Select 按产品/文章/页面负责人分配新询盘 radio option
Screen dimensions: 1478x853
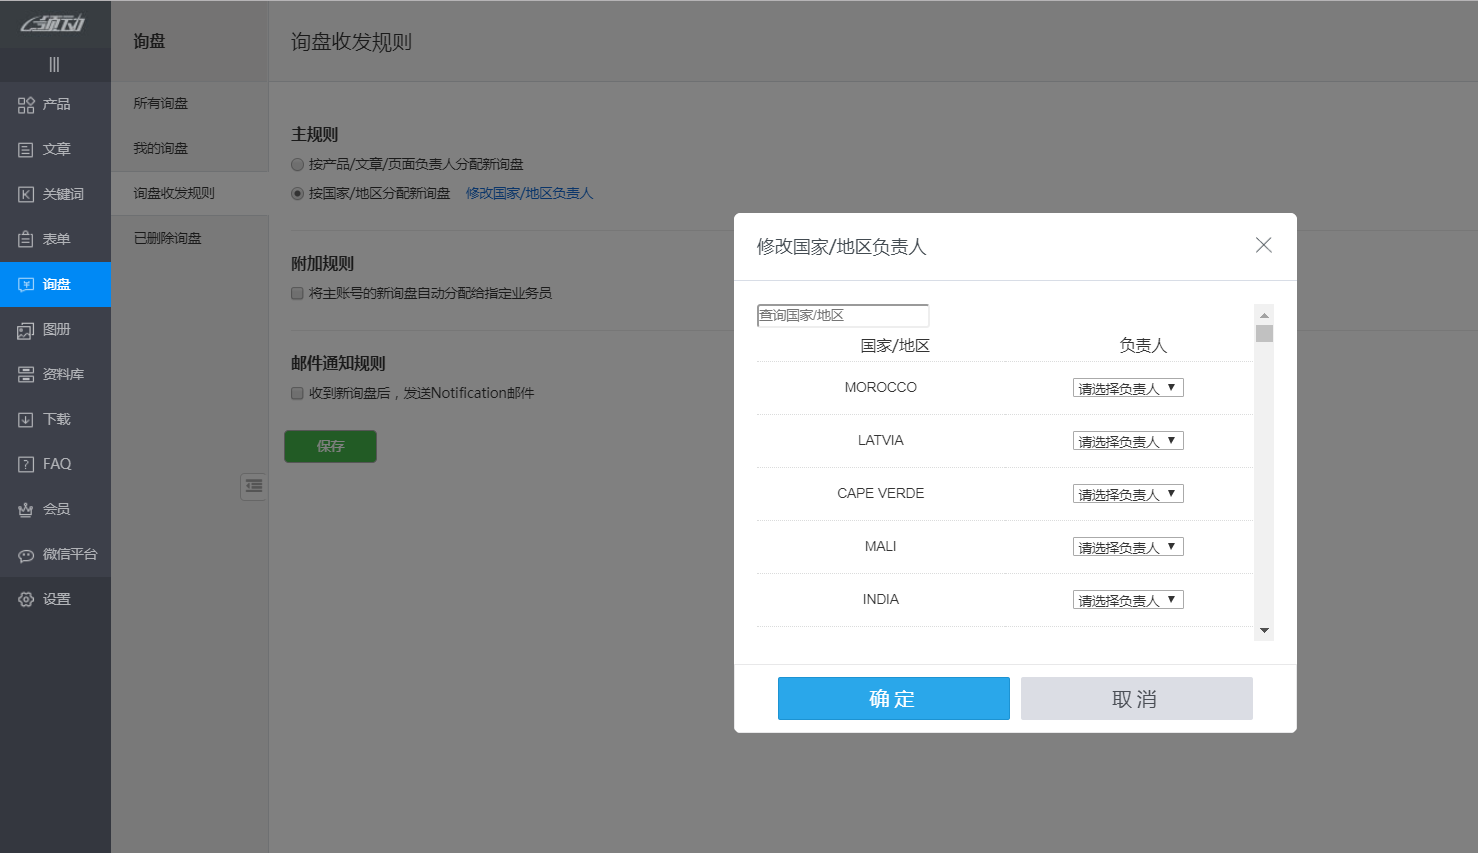coord(297,165)
